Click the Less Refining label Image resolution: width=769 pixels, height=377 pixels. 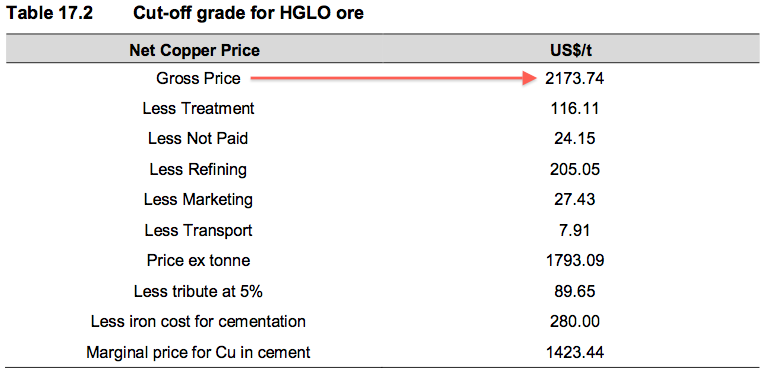pos(198,170)
